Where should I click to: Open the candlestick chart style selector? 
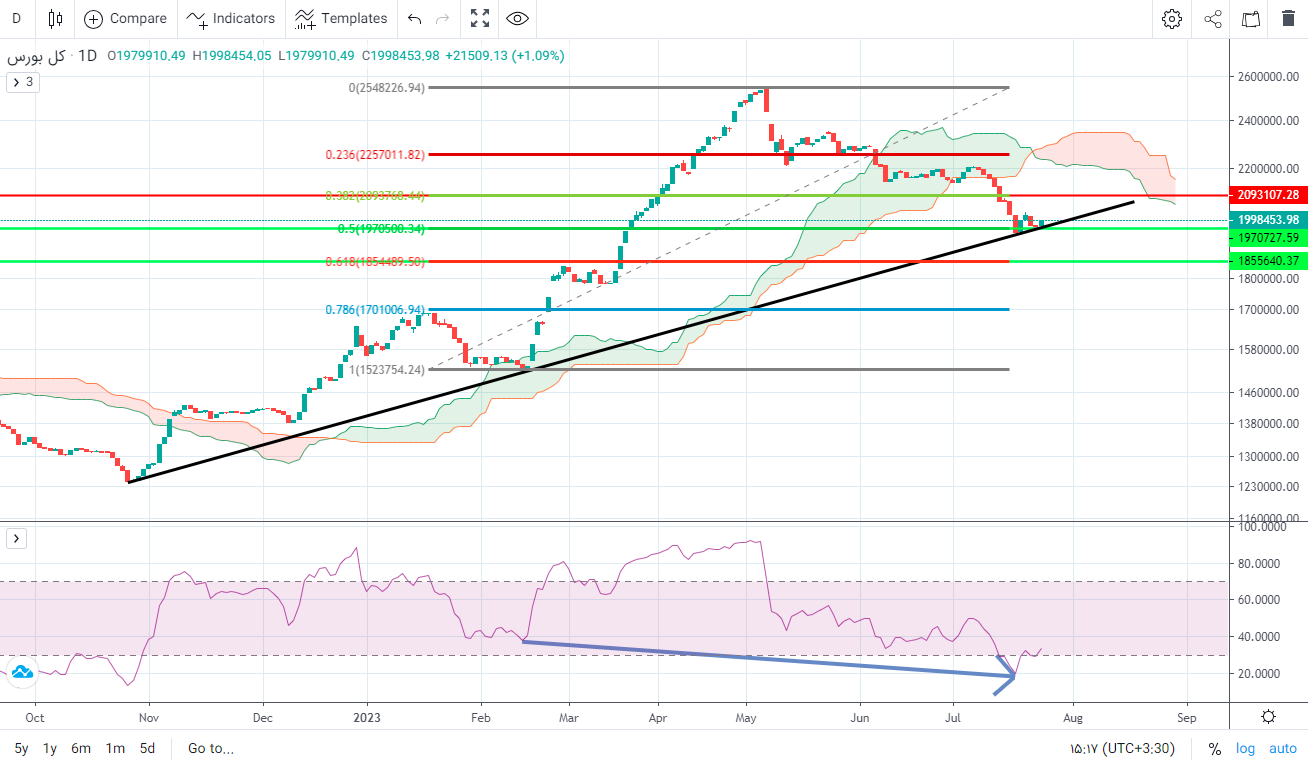point(54,18)
